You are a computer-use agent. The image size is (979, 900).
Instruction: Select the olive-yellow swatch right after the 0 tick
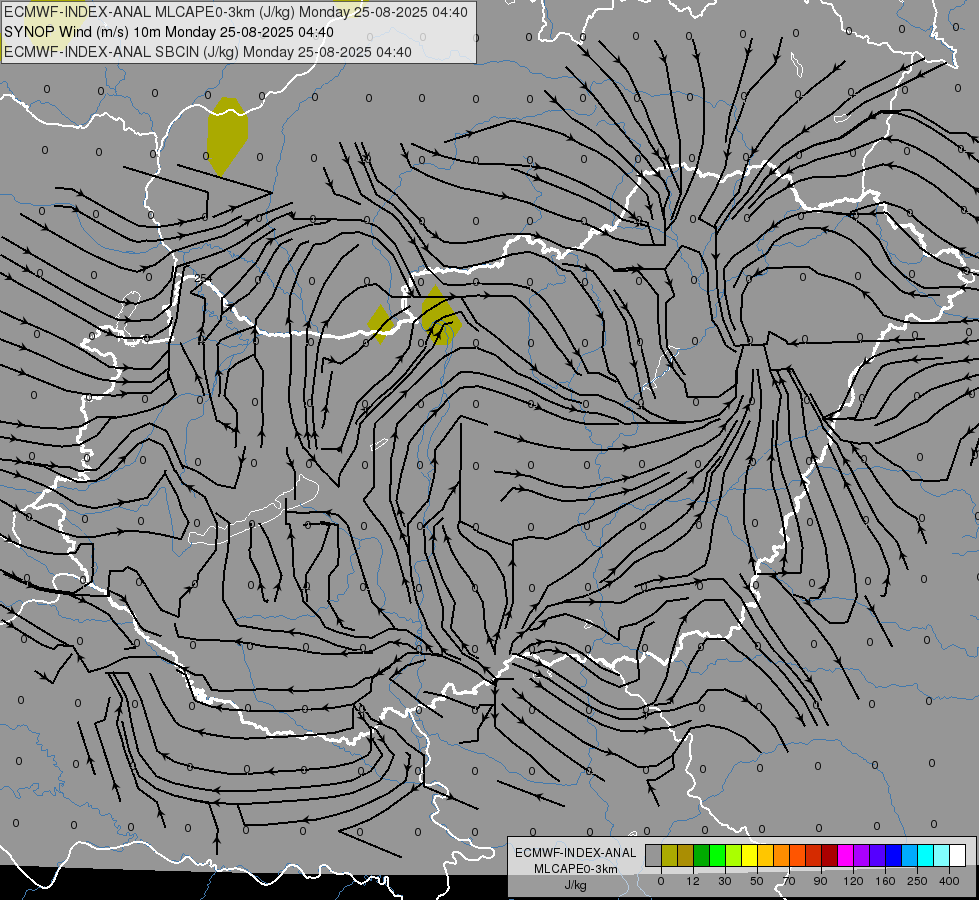pyautogui.click(x=670, y=855)
